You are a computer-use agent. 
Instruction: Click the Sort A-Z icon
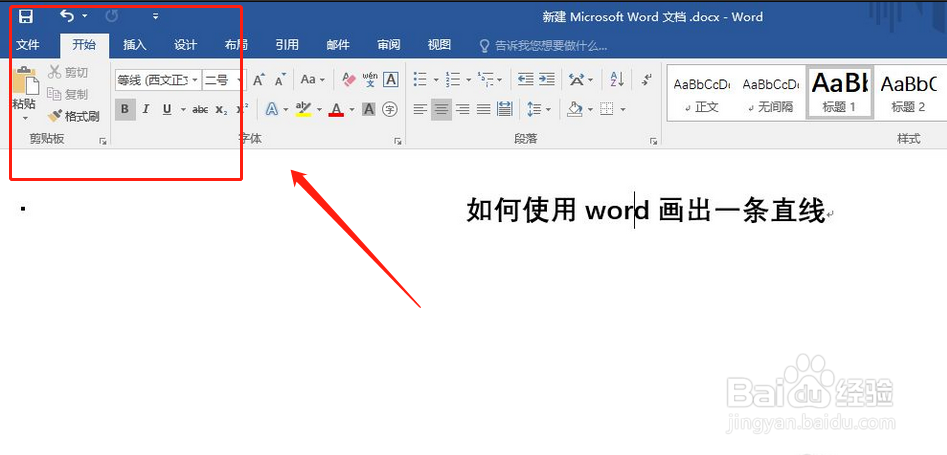point(617,79)
